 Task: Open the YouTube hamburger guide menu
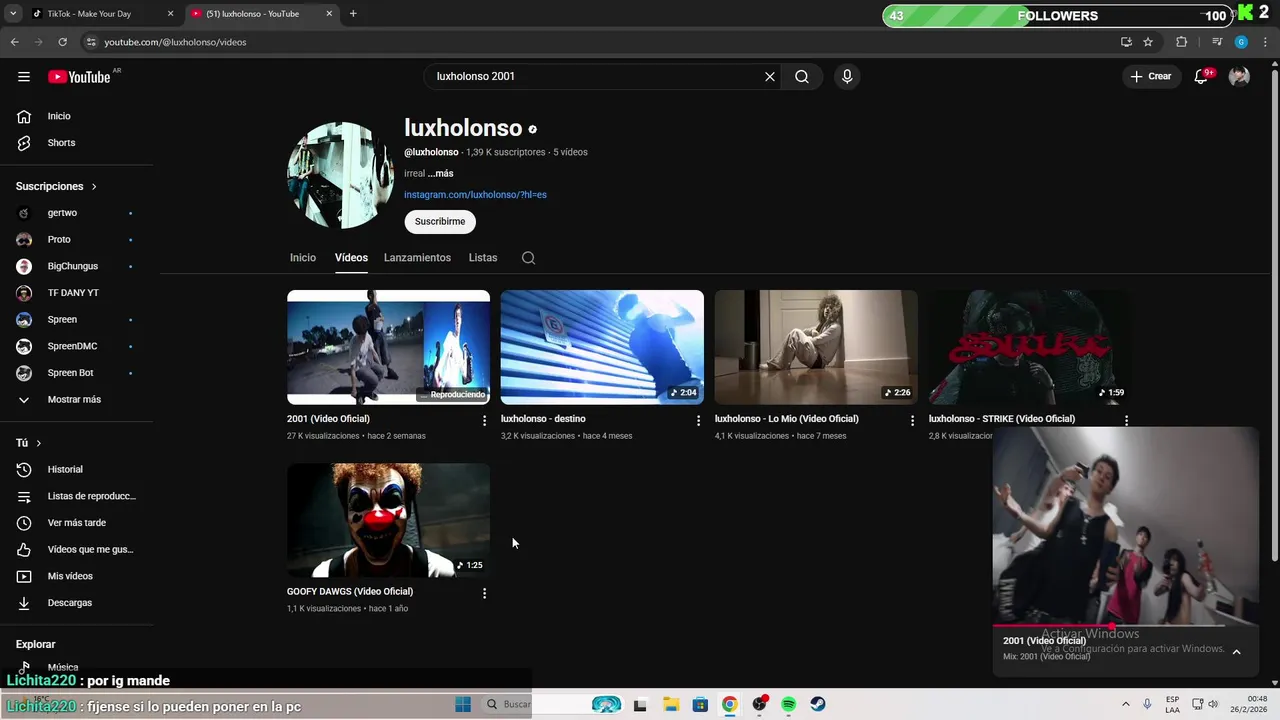tap(24, 77)
